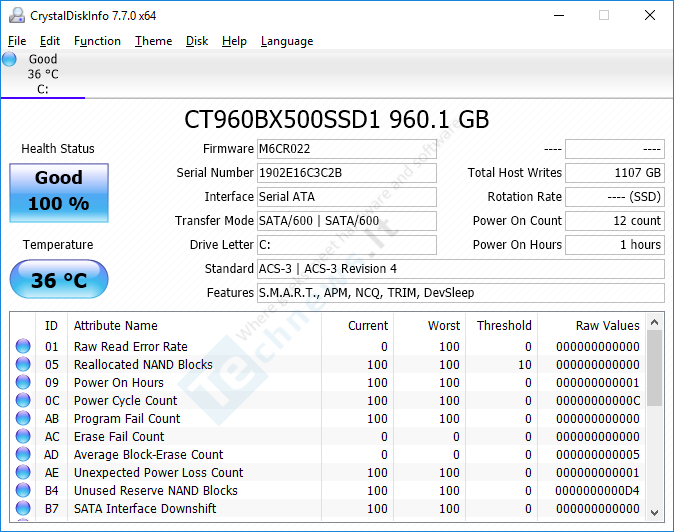Viewport: 674px width, 532px height.
Task: Click status orb in Power On Hours attribute row
Action: [x=23, y=382]
